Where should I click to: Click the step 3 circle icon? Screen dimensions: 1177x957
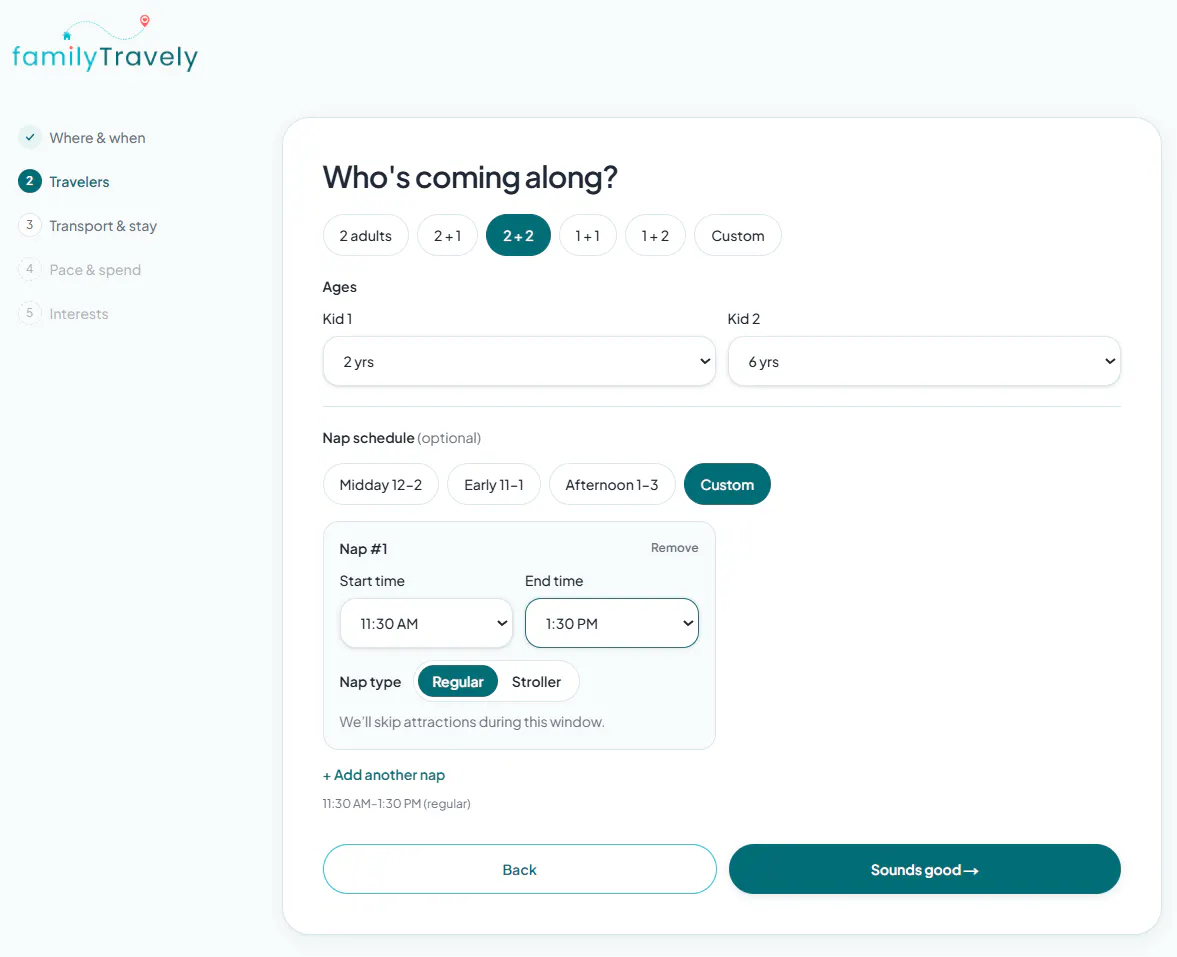point(30,225)
